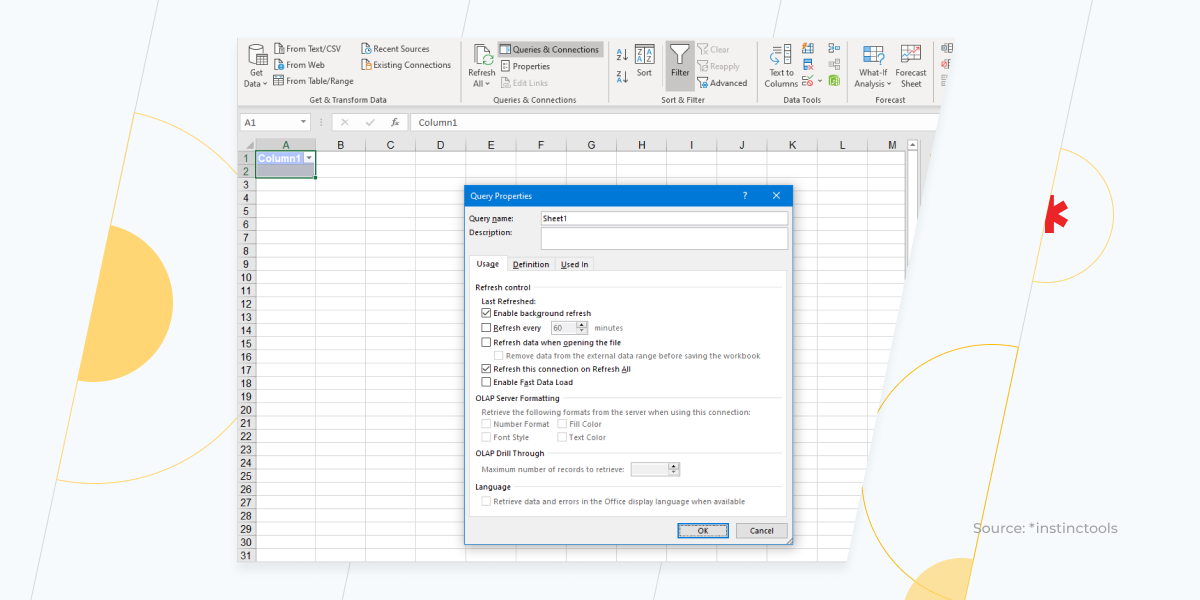1200x600 pixels.
Task: Switch to the Definition tab
Action: pos(531,264)
